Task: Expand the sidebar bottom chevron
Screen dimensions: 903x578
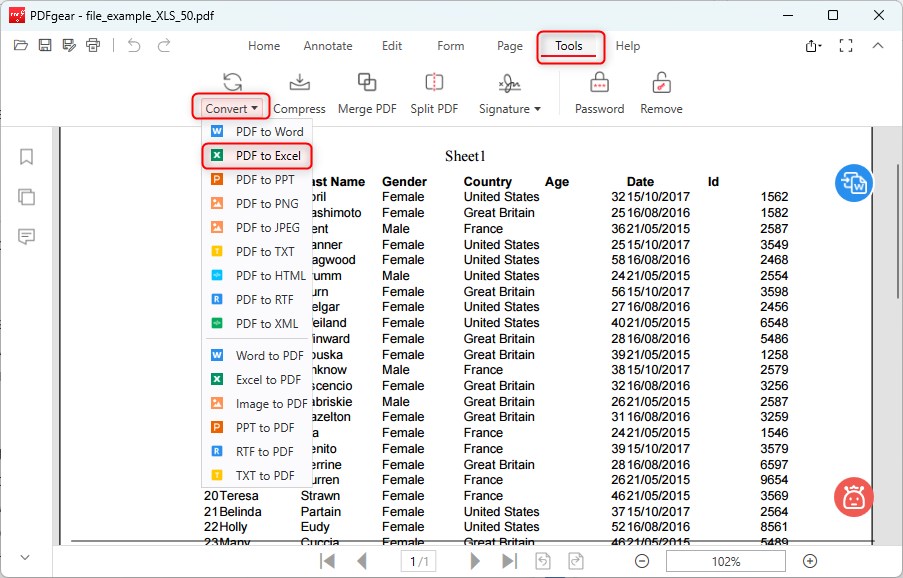Action: click(x=25, y=557)
